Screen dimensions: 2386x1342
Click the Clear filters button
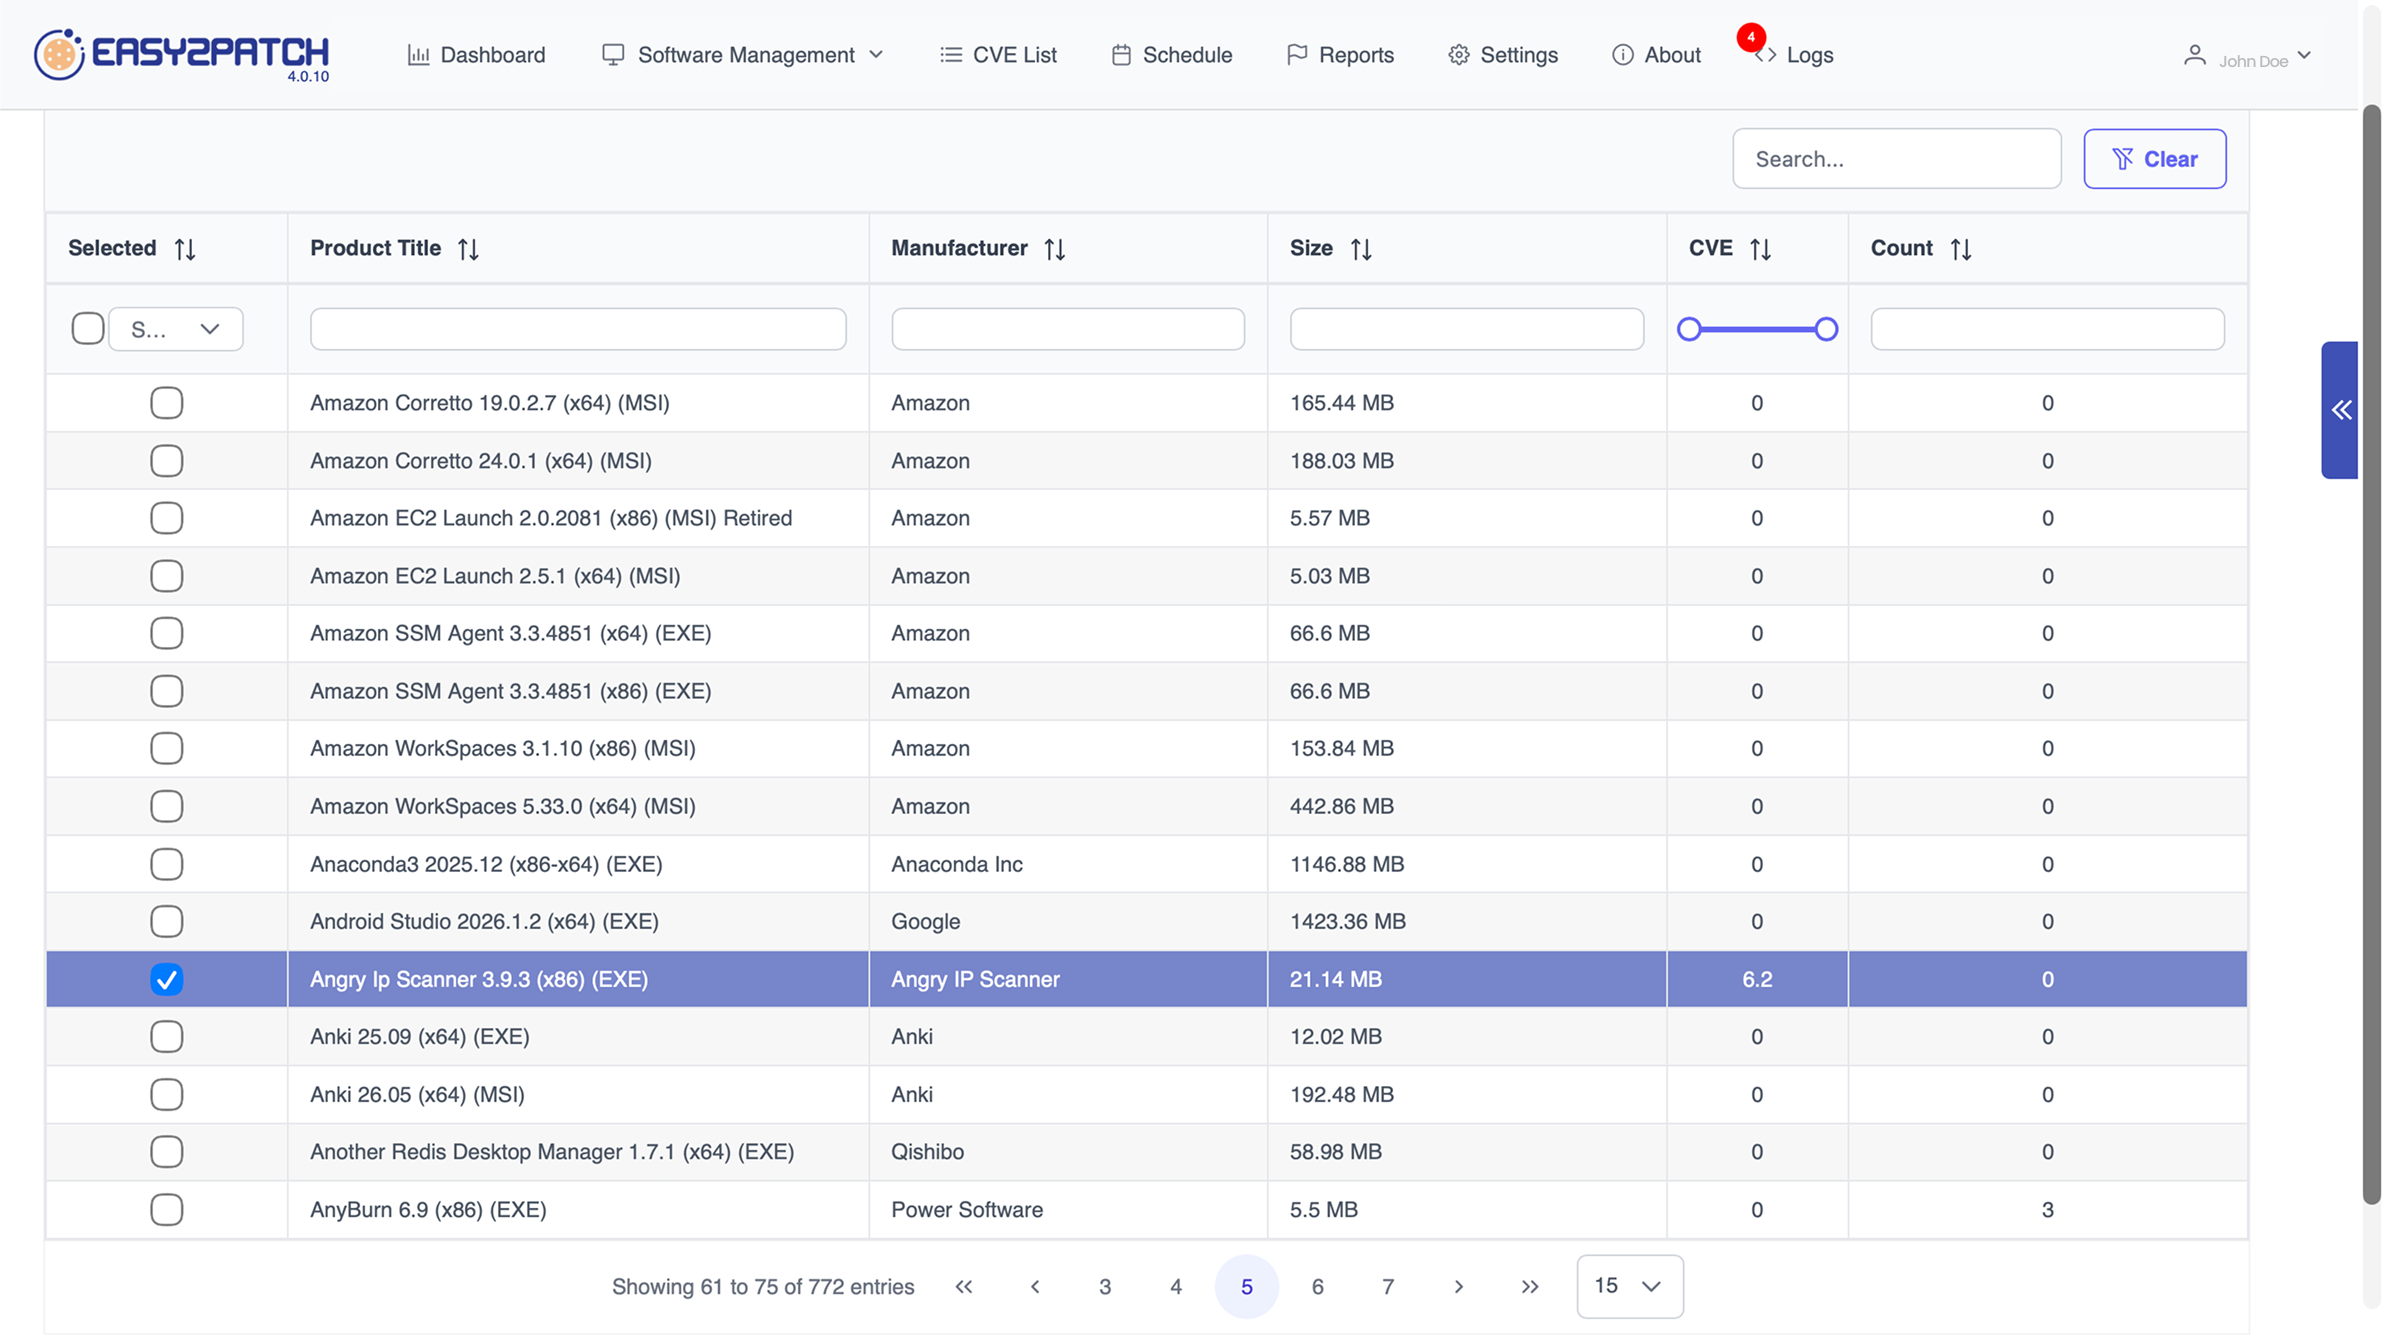tap(2155, 159)
